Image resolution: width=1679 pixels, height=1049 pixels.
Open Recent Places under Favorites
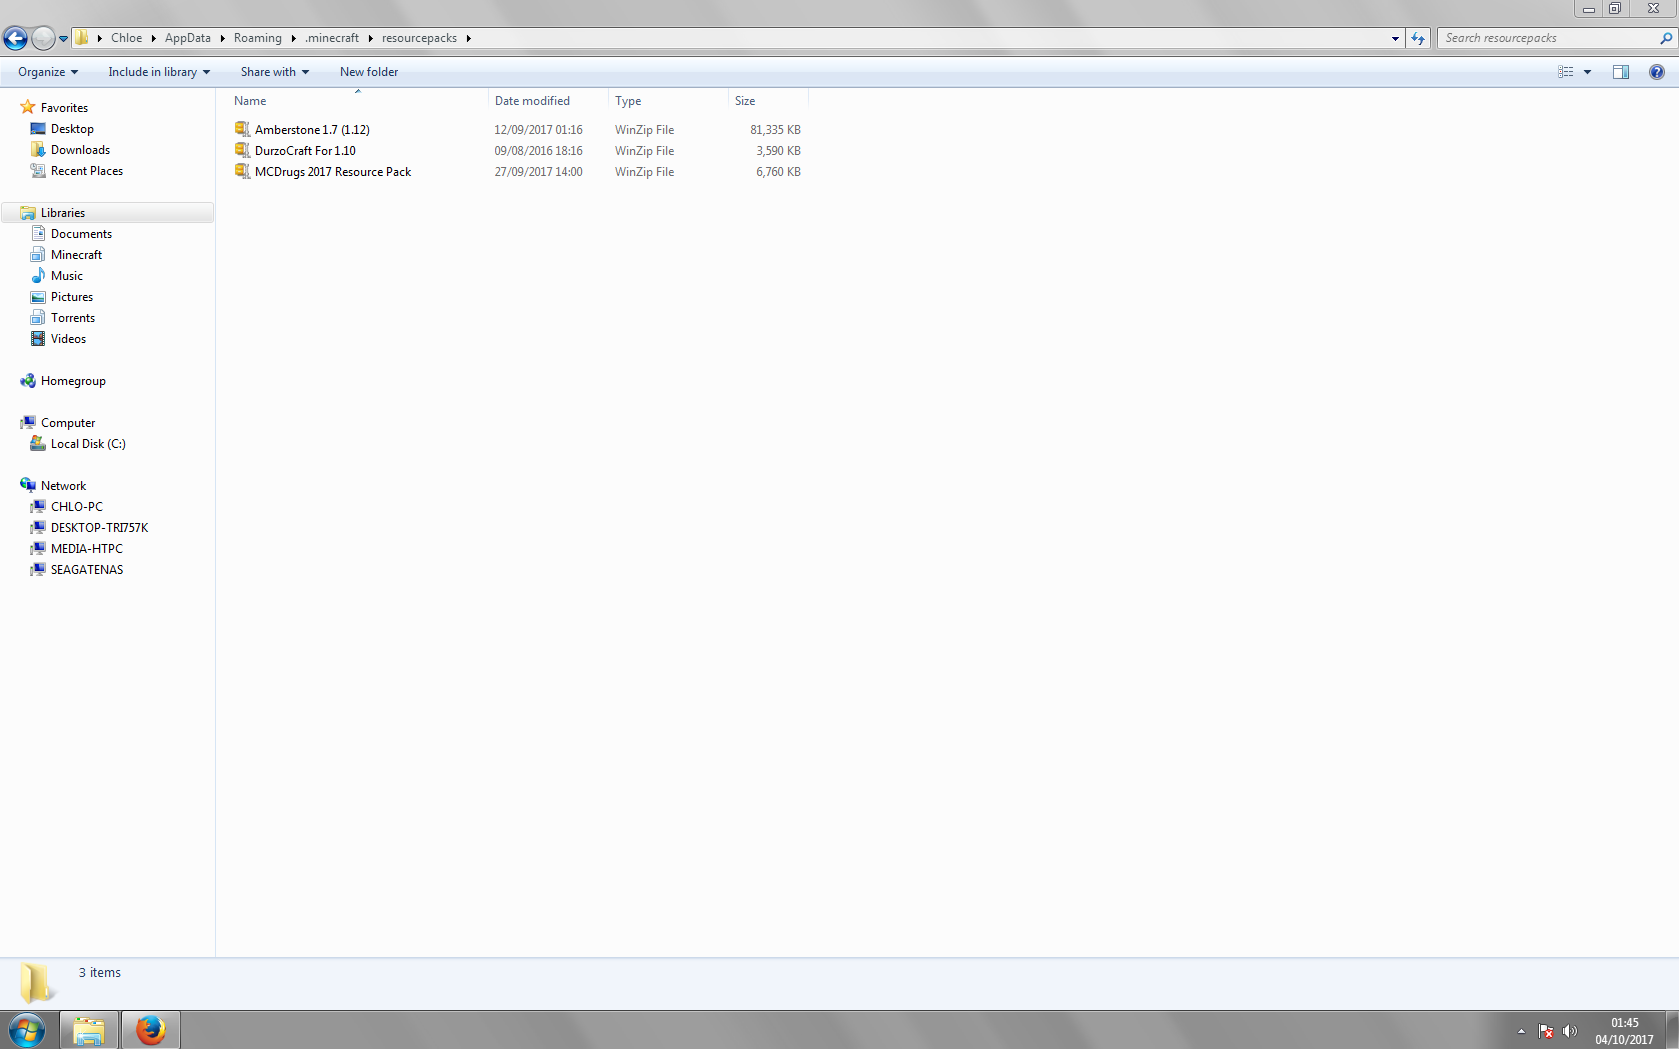[87, 171]
